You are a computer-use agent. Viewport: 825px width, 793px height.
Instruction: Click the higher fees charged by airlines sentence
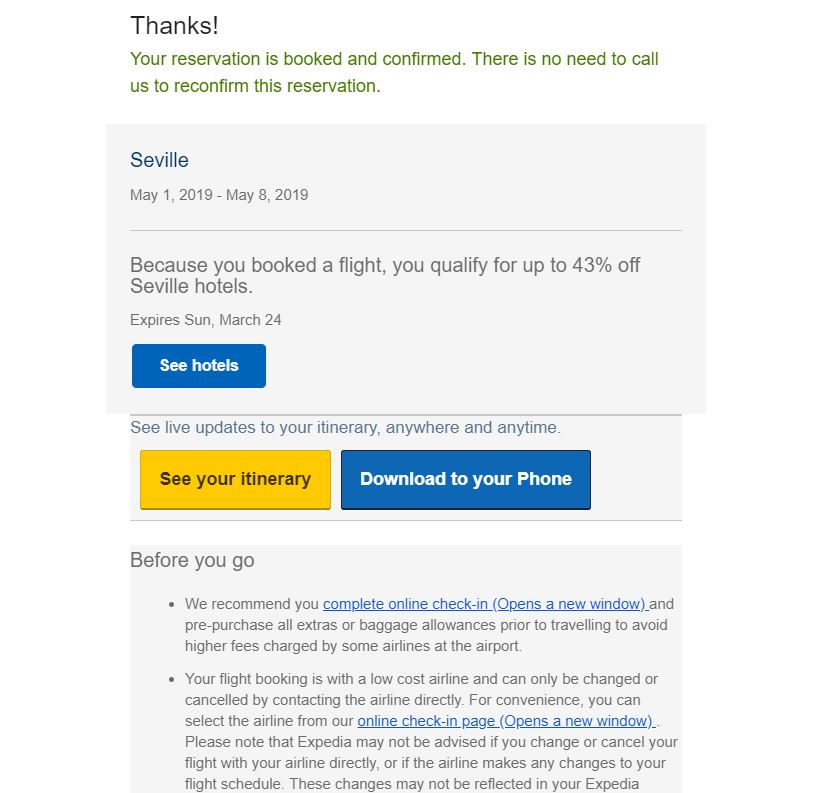[352, 646]
